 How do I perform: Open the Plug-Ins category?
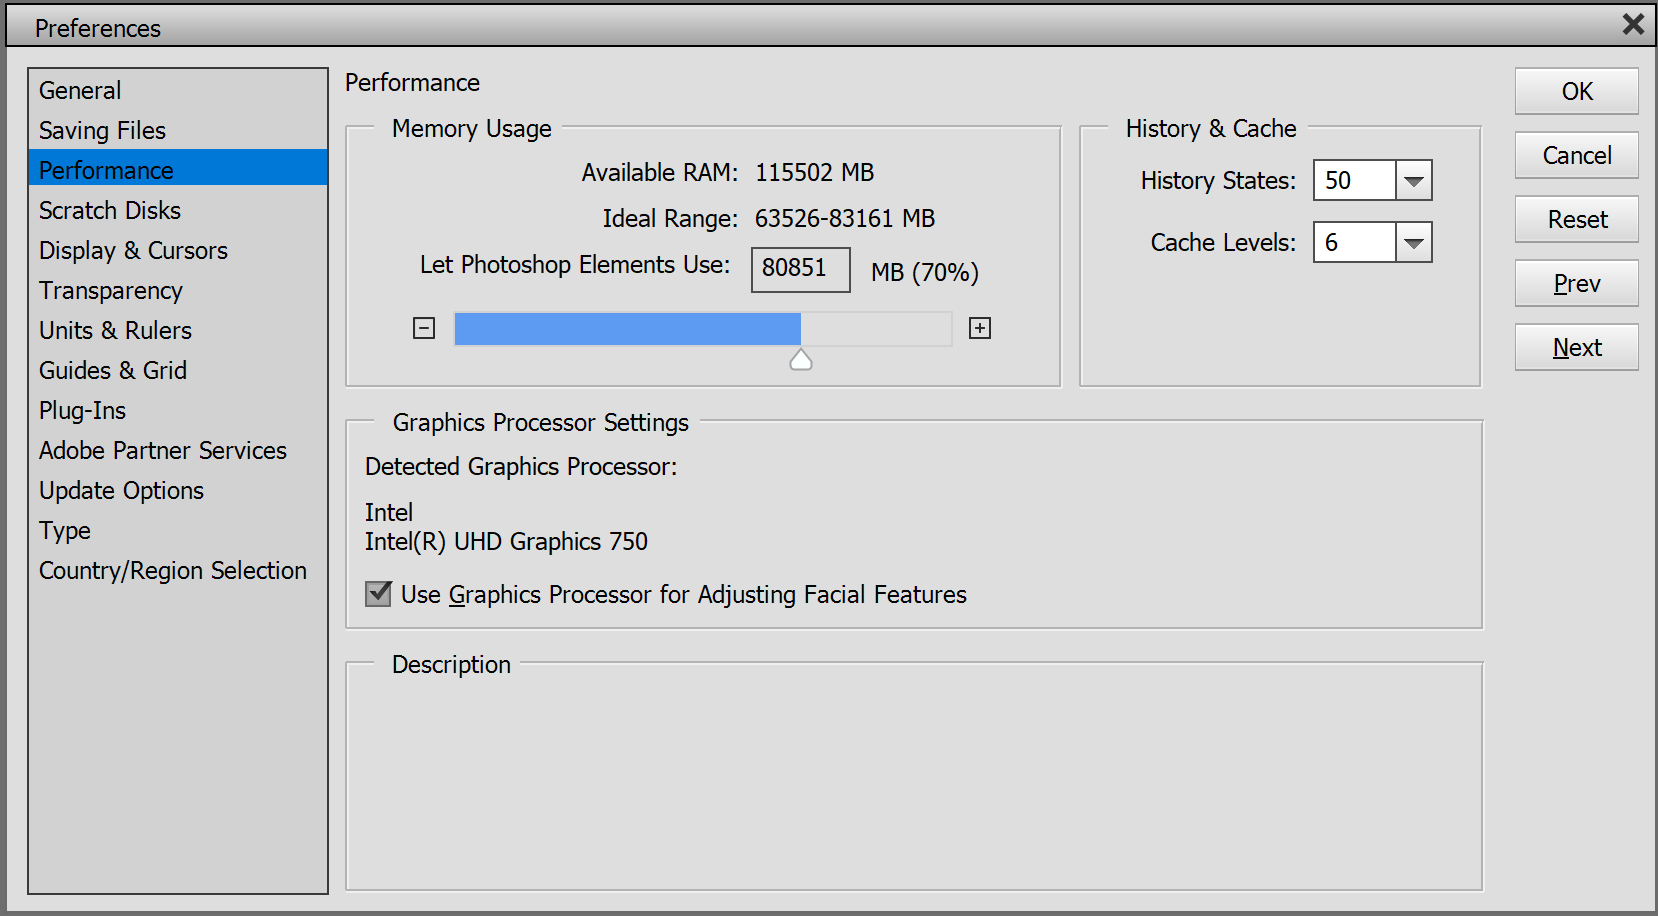[x=82, y=410]
